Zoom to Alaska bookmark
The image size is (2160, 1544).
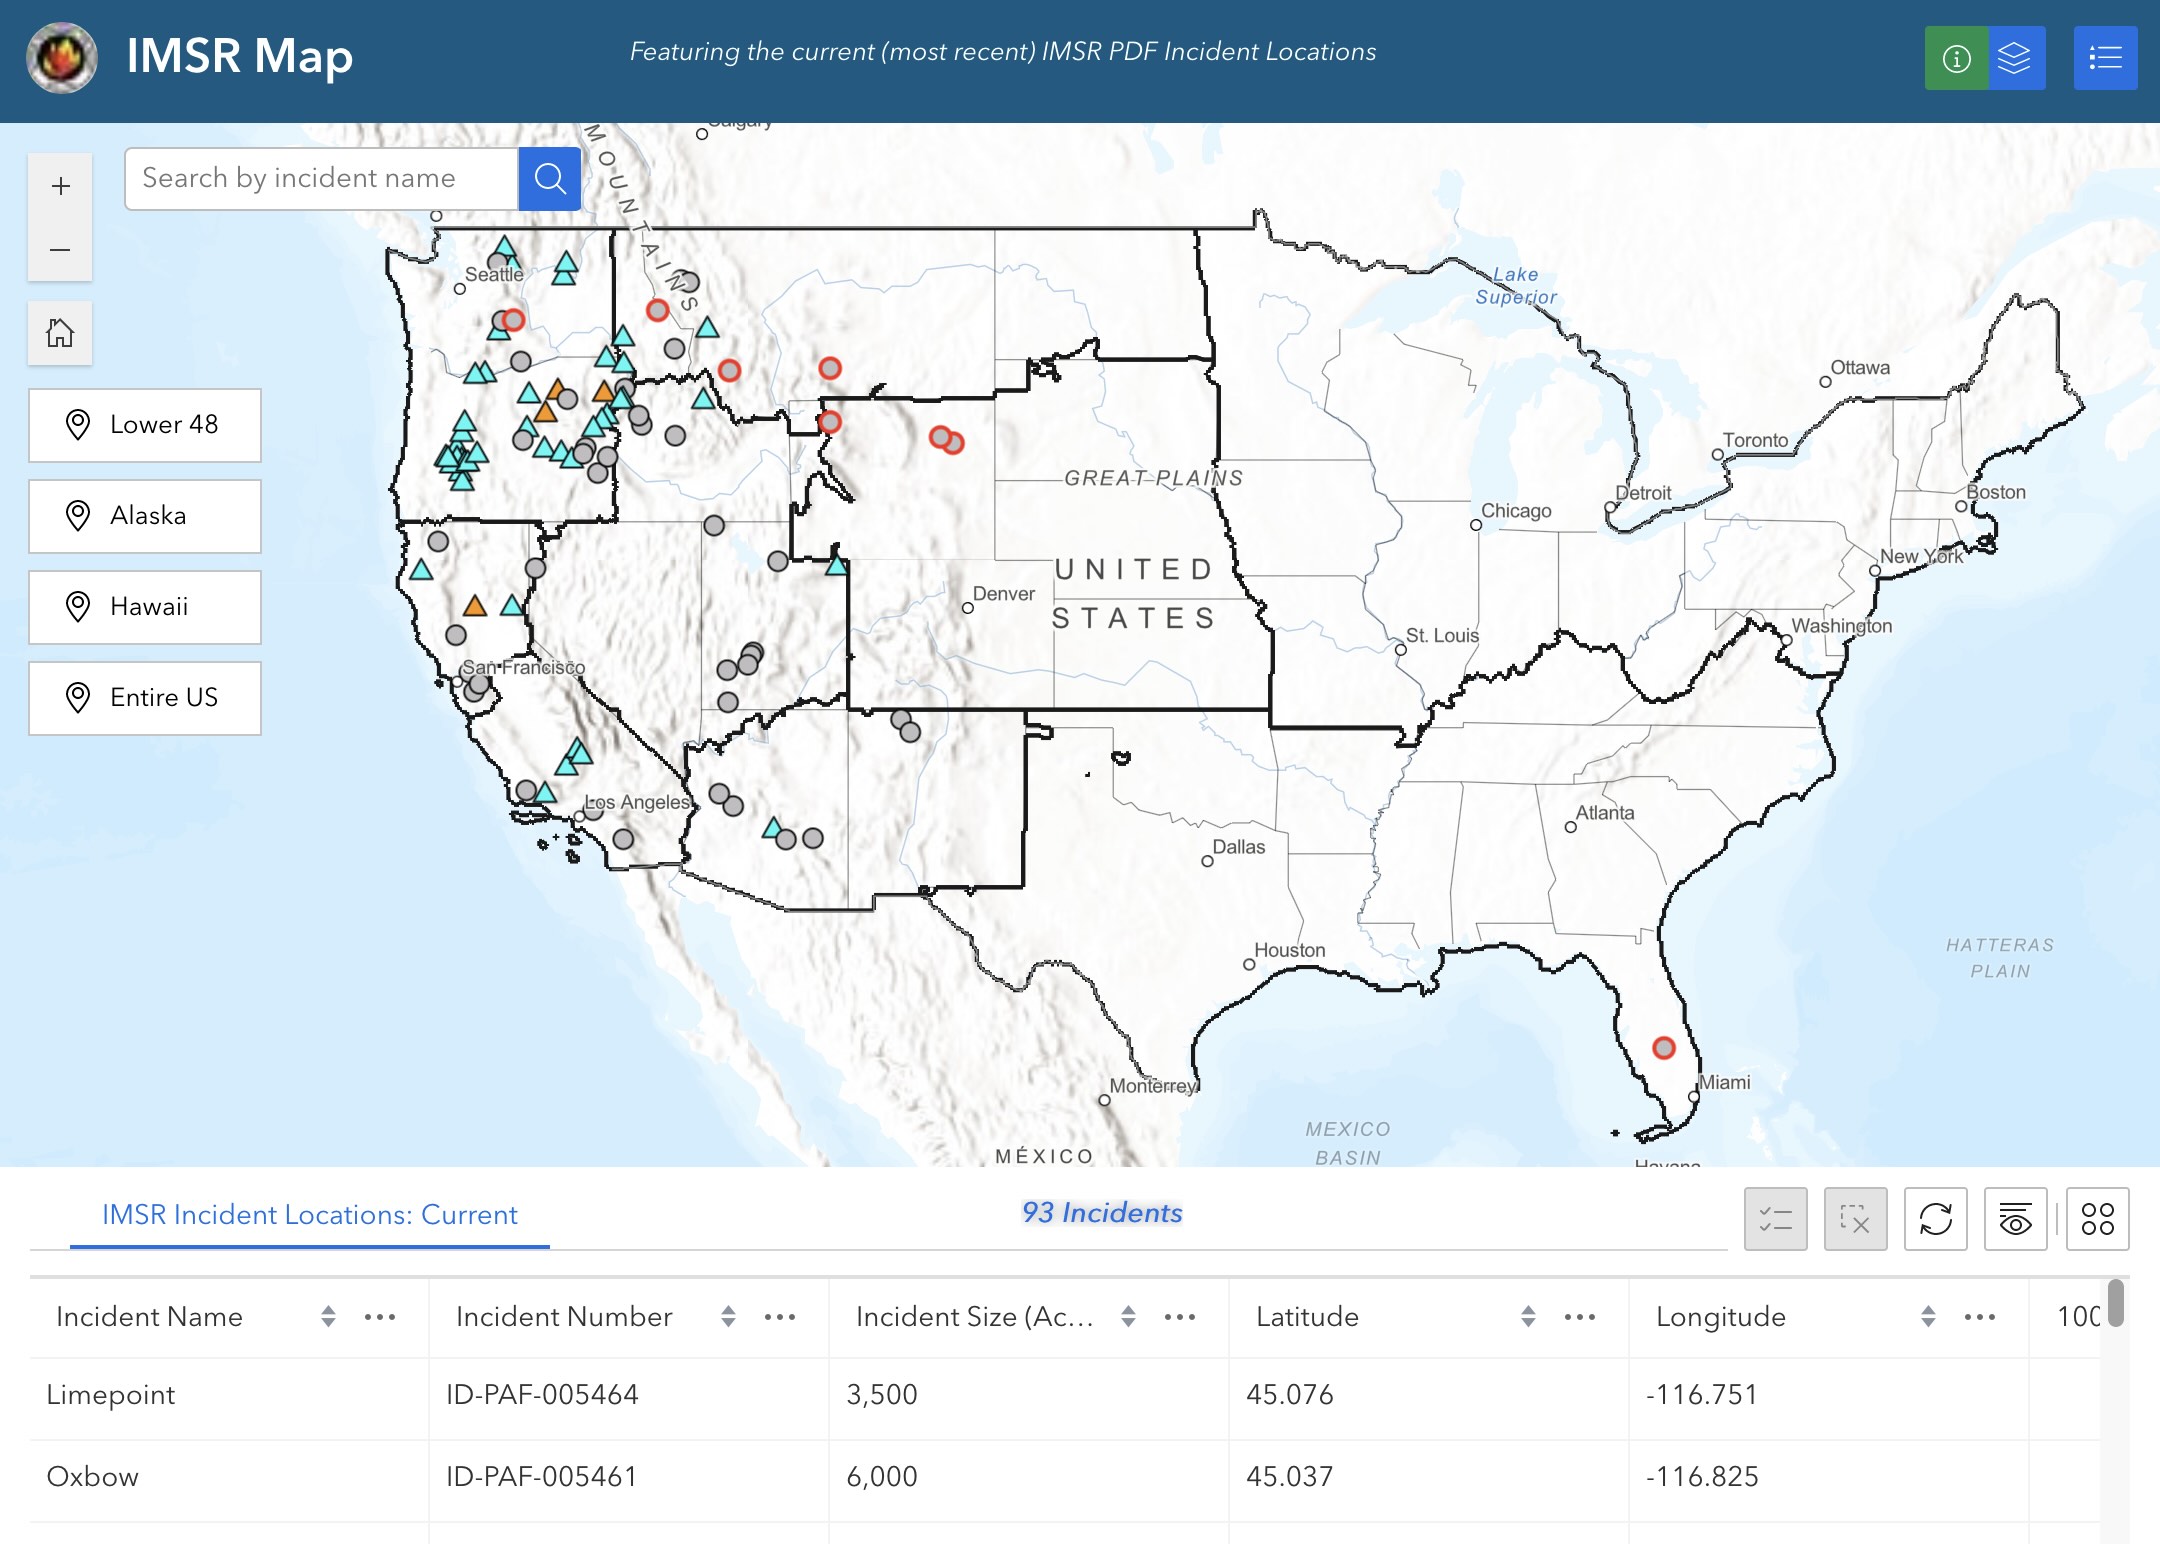[145, 516]
